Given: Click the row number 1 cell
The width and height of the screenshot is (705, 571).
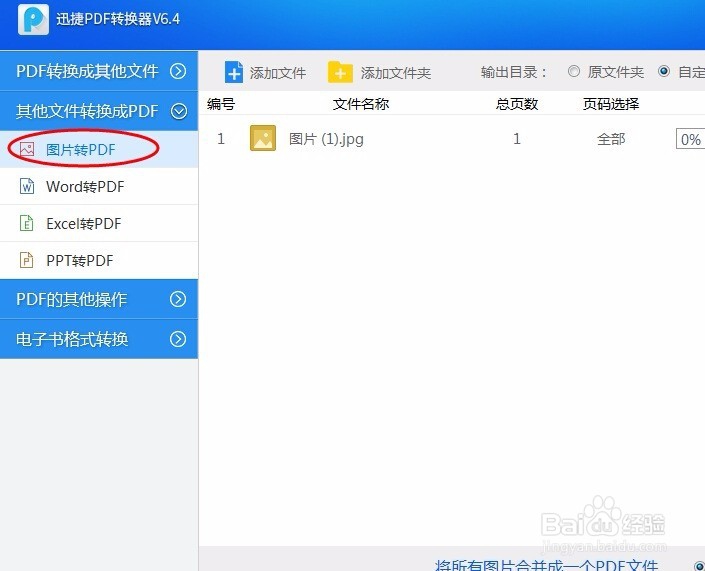Looking at the screenshot, I should [221, 138].
